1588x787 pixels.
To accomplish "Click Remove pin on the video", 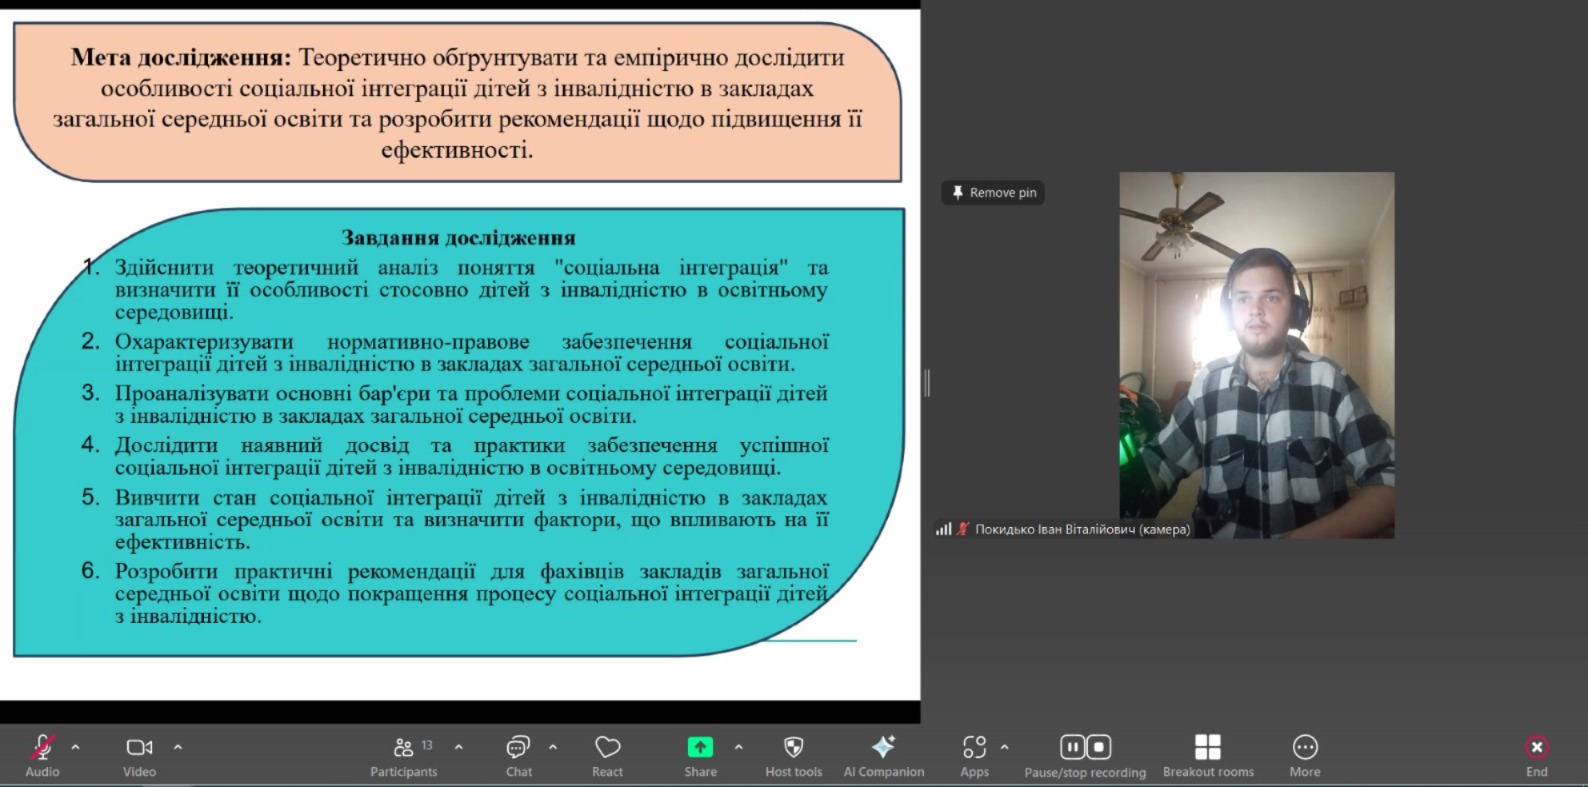I will coord(993,193).
